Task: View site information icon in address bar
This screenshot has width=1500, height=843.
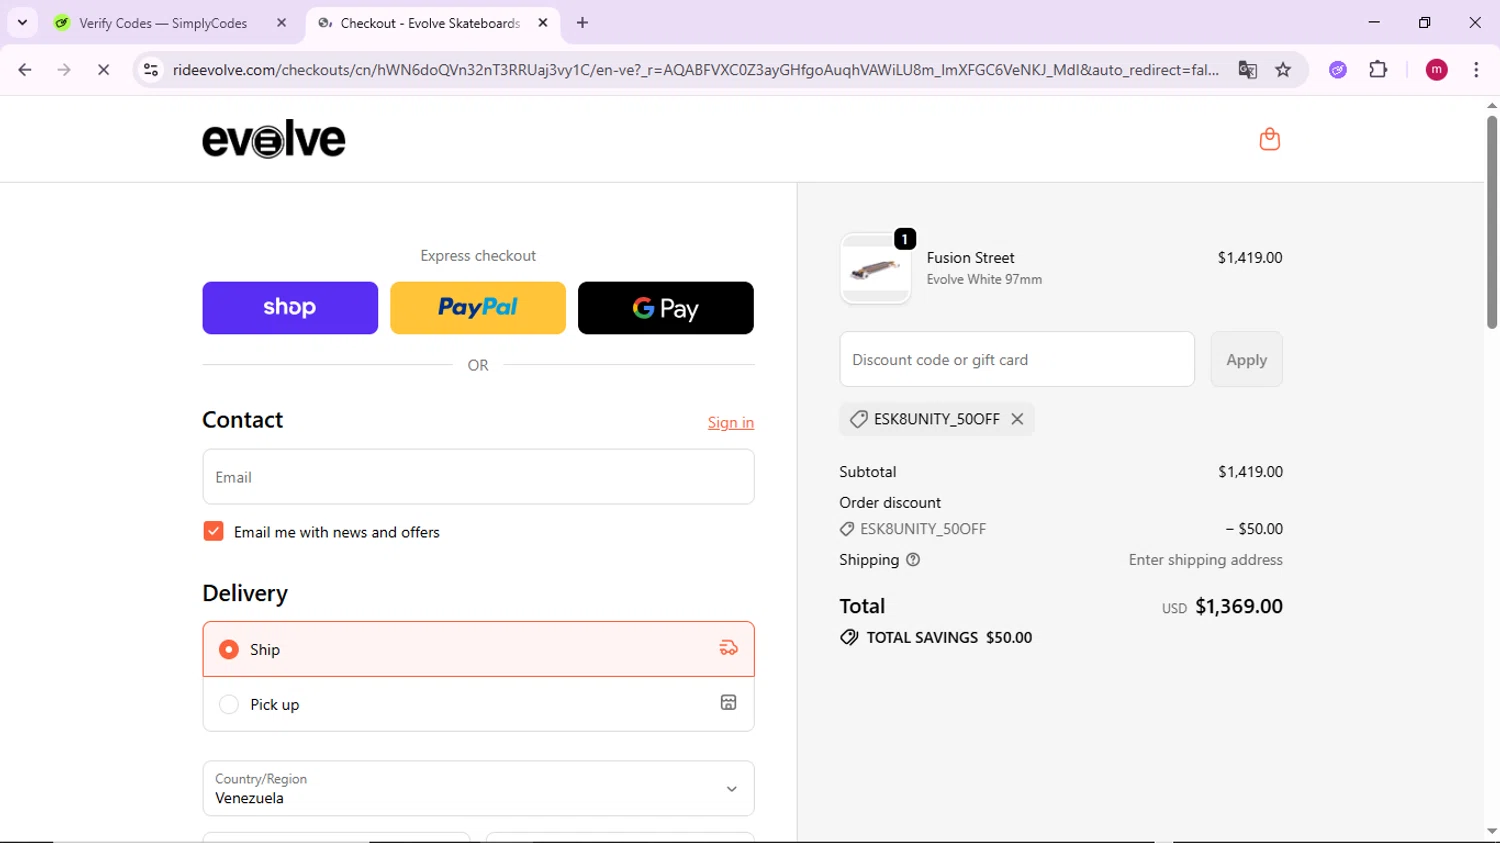Action: pyautogui.click(x=151, y=70)
